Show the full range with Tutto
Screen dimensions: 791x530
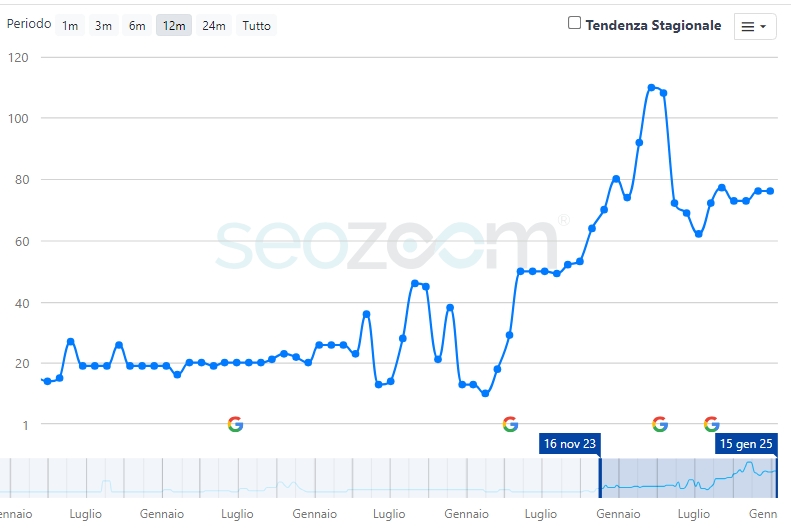point(256,26)
